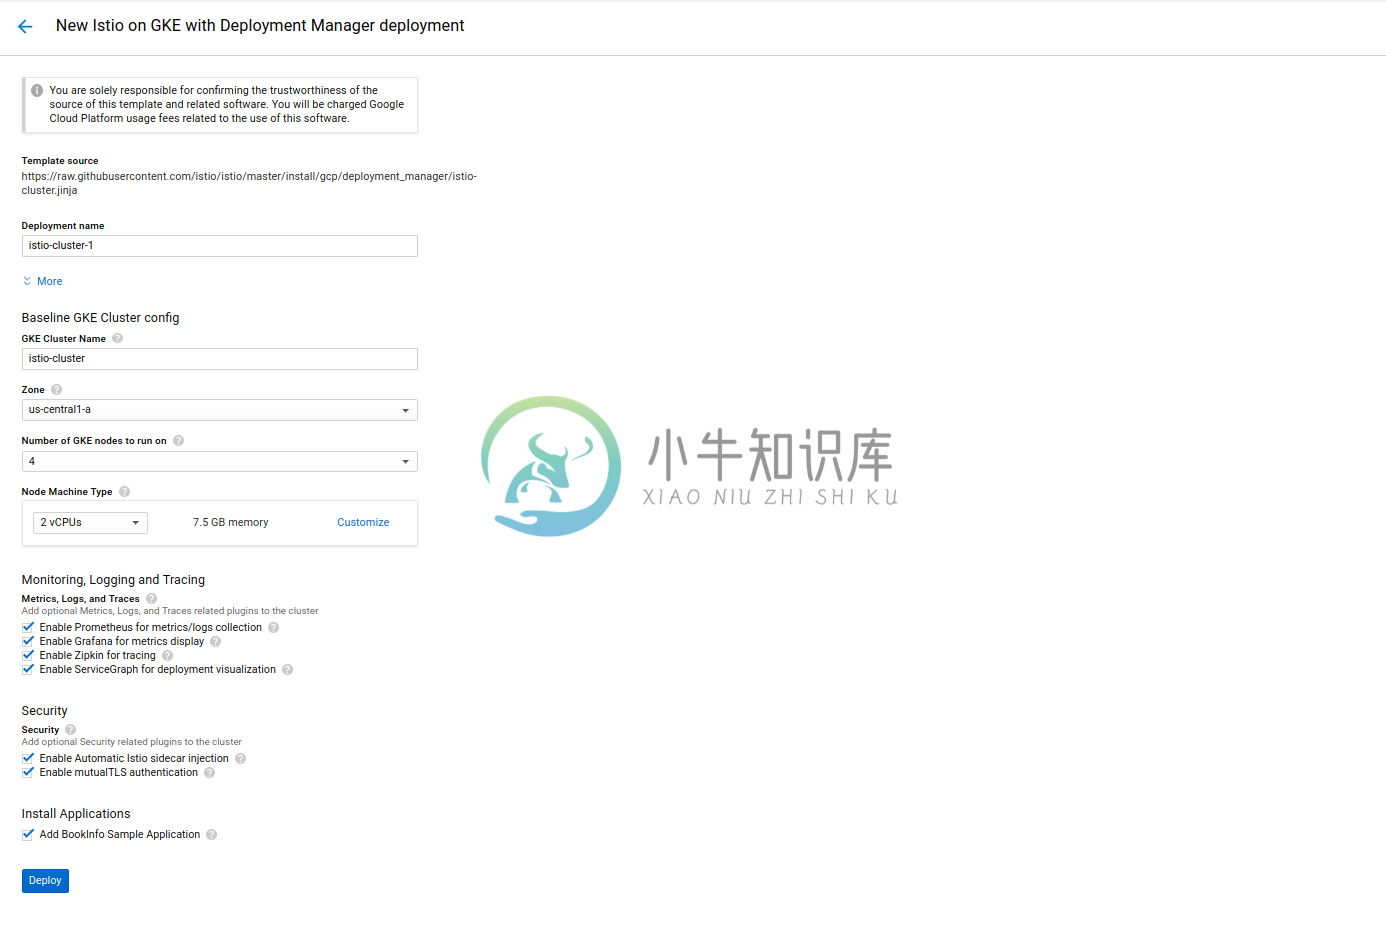Click the info icon in the warning notice
Screen dimensions: 1386x931
pos(37,90)
